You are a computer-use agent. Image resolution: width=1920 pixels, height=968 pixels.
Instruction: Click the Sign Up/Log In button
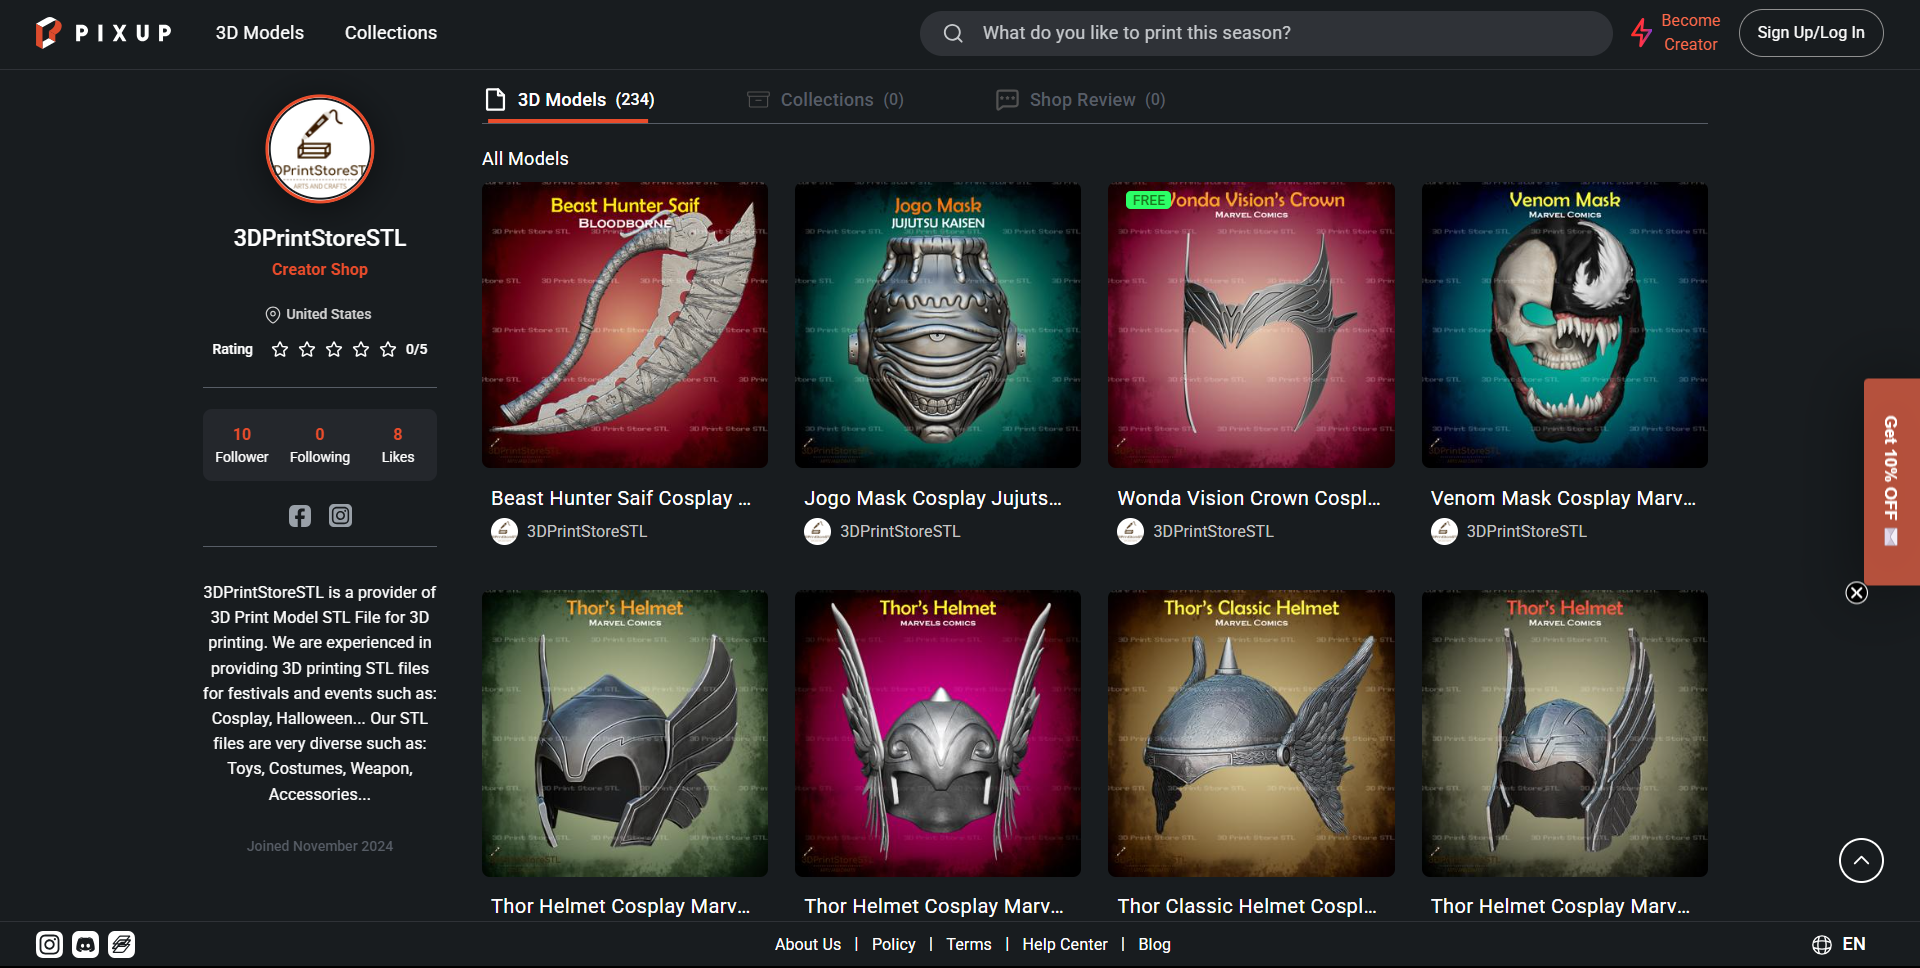pyautogui.click(x=1810, y=33)
